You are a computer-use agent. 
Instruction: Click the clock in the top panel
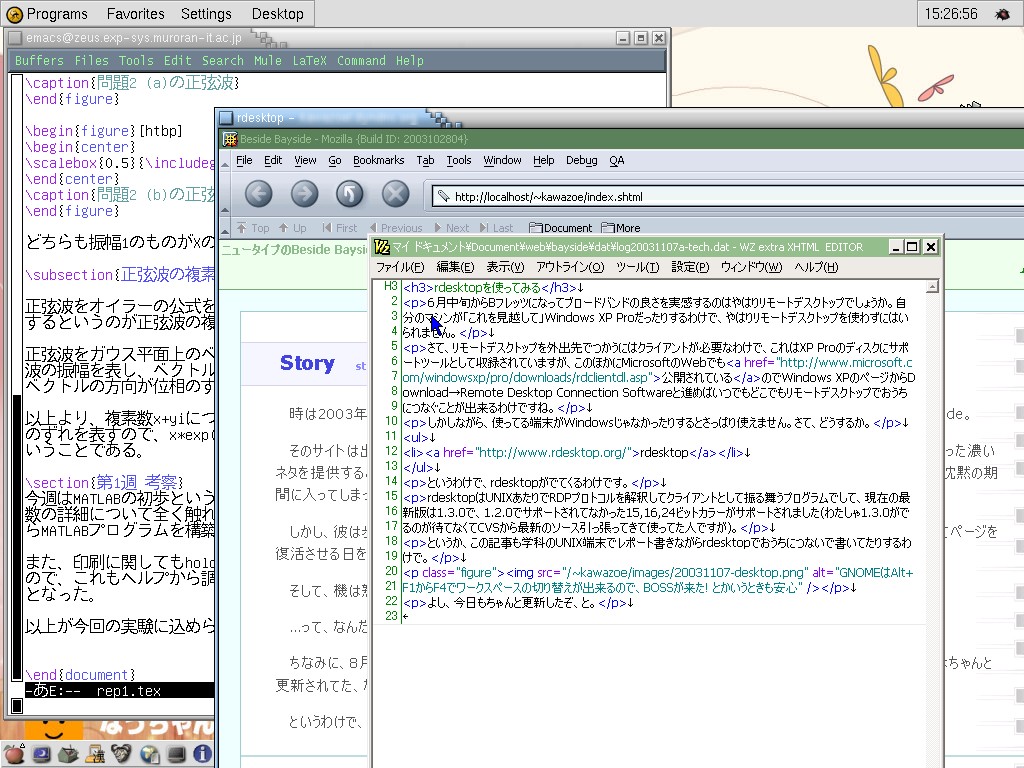click(x=951, y=14)
